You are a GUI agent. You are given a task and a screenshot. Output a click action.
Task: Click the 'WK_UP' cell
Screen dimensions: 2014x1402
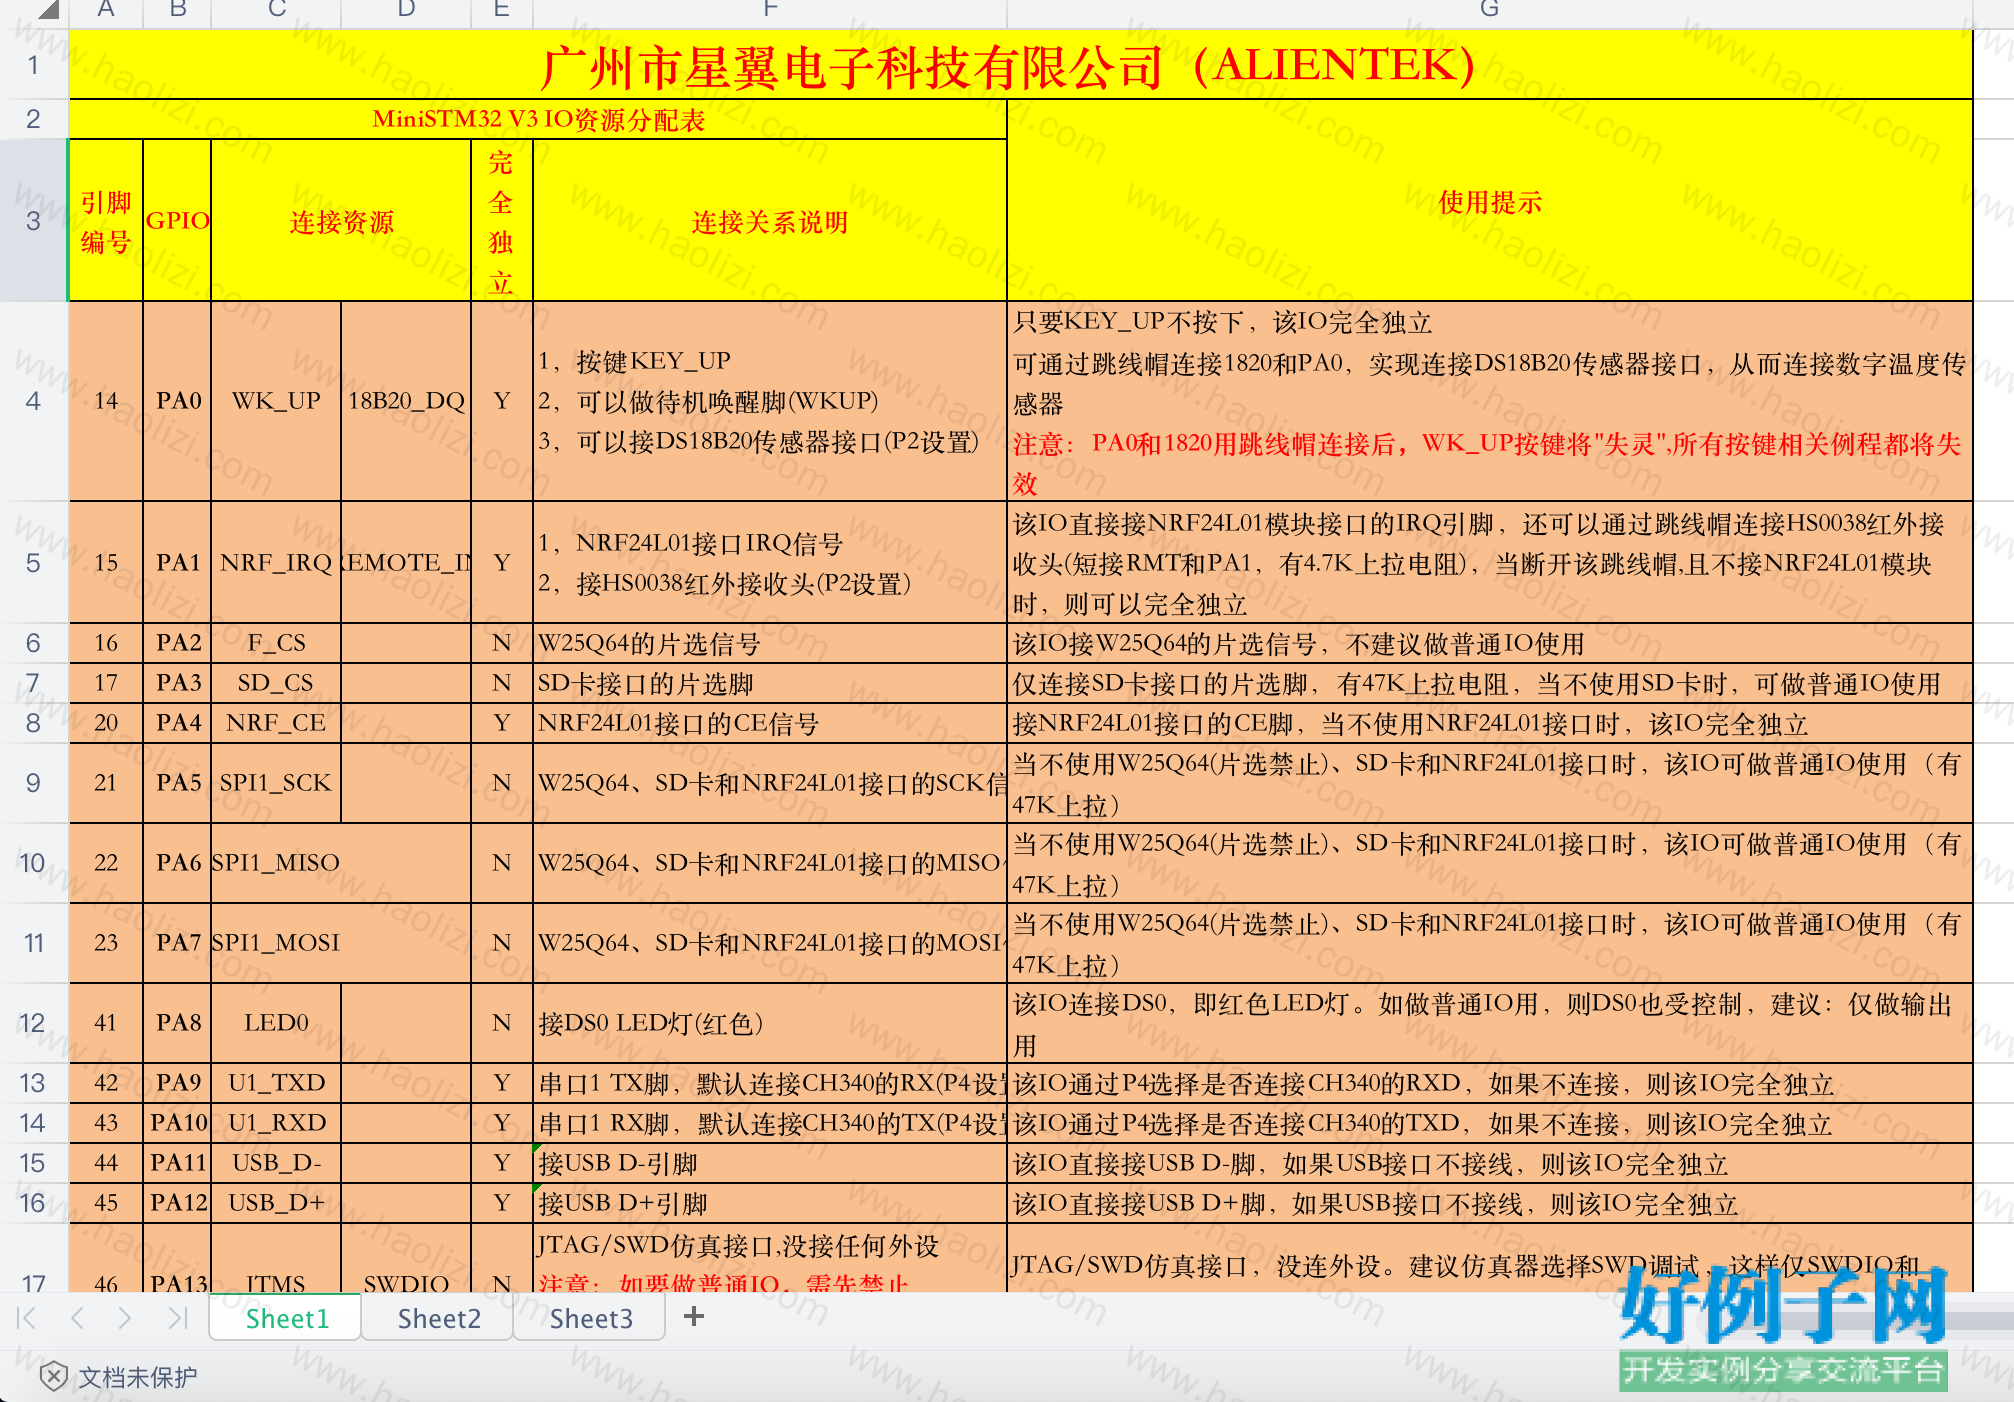pos(277,401)
